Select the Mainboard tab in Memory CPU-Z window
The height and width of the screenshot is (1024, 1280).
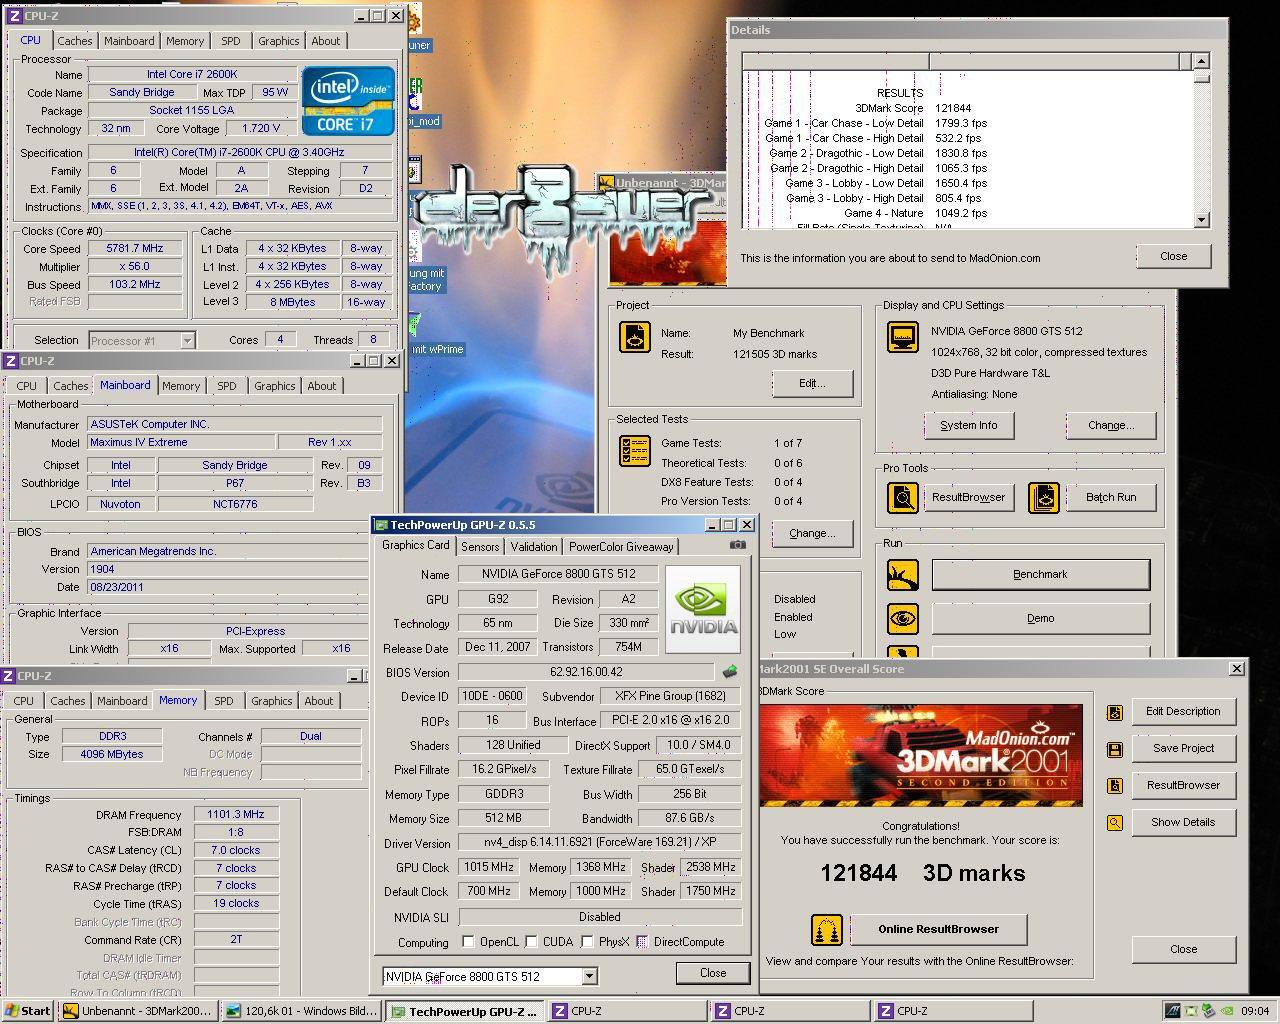tap(122, 701)
